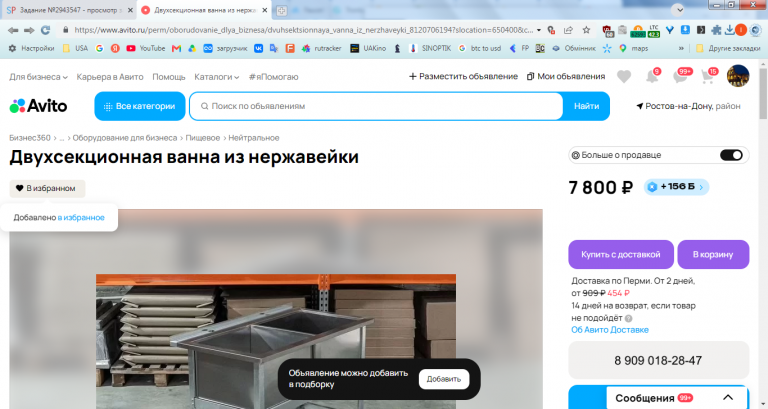Open the 'Пищевое' breadcrumb

203,138
